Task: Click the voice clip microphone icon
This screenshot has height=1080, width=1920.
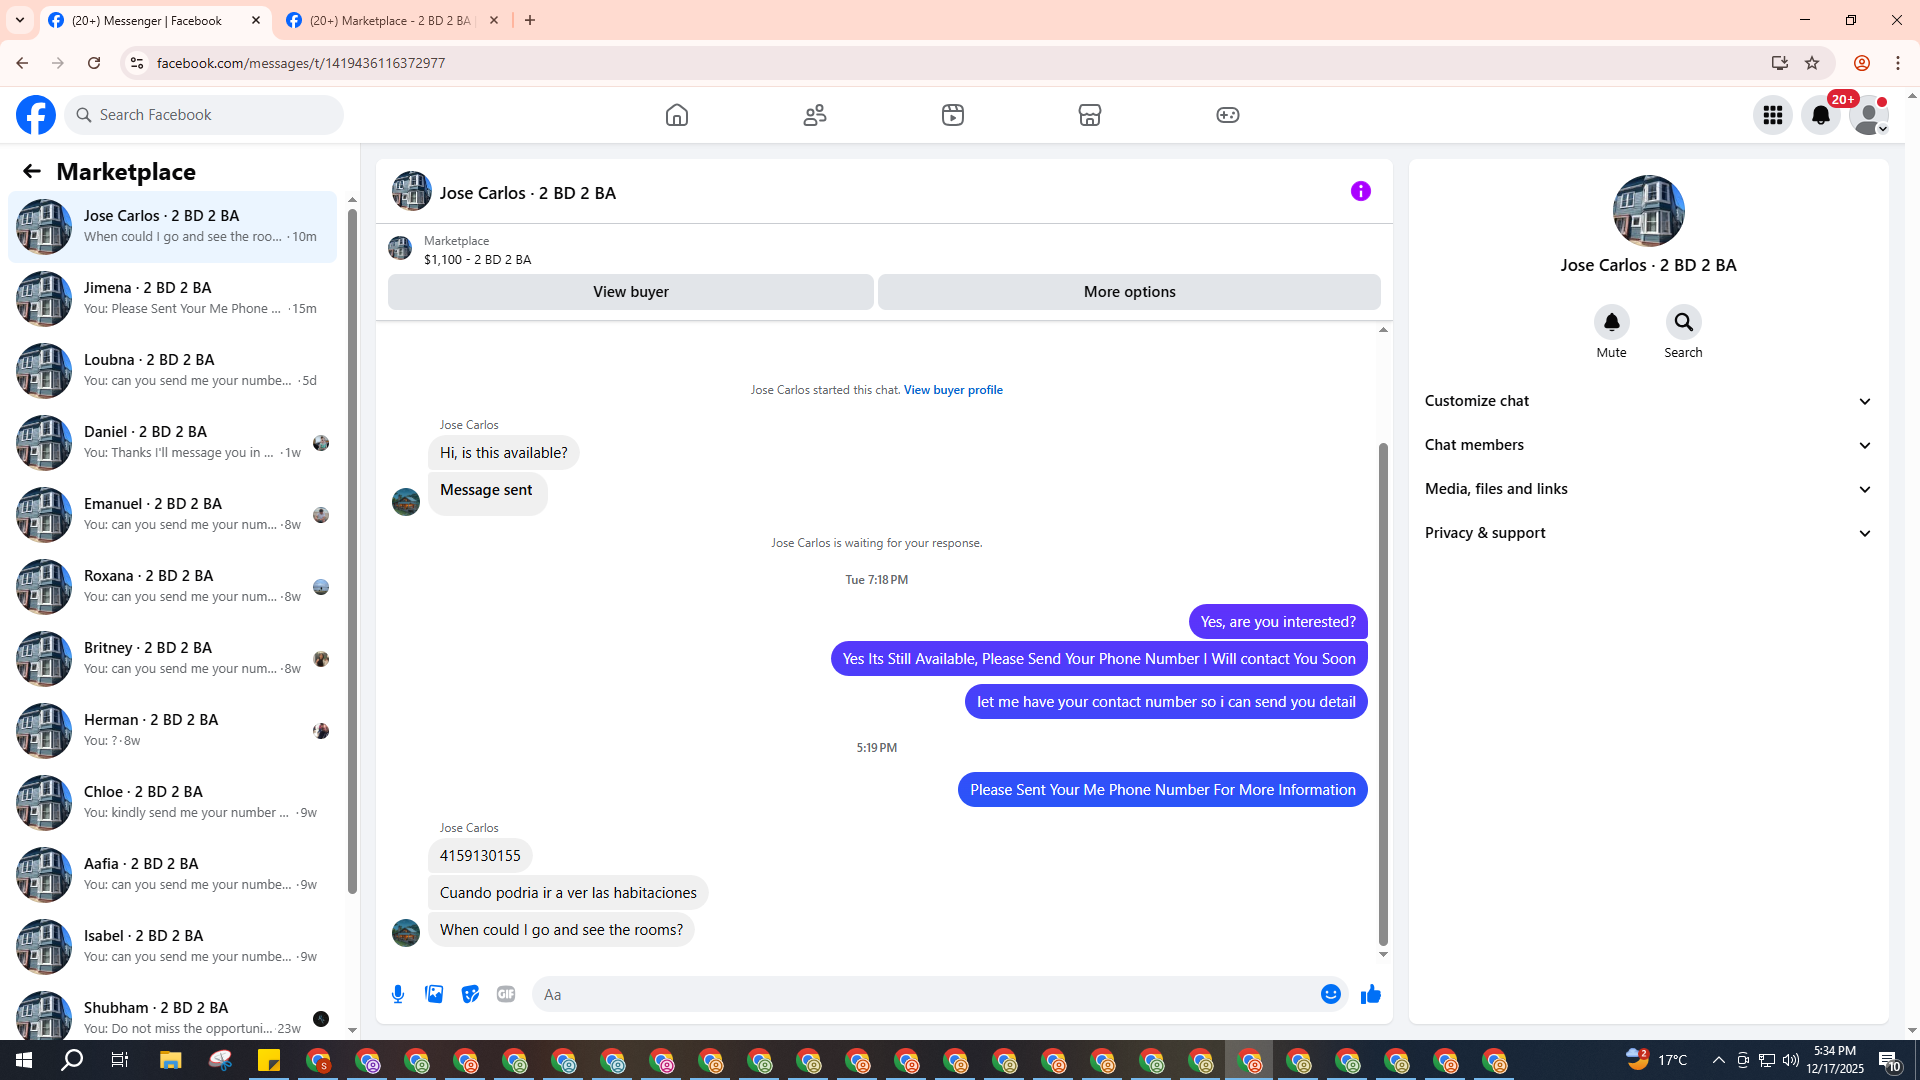Action: 398,994
